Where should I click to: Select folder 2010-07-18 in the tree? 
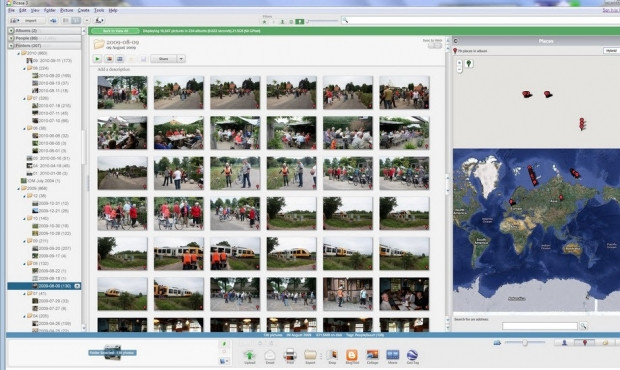coord(51,106)
